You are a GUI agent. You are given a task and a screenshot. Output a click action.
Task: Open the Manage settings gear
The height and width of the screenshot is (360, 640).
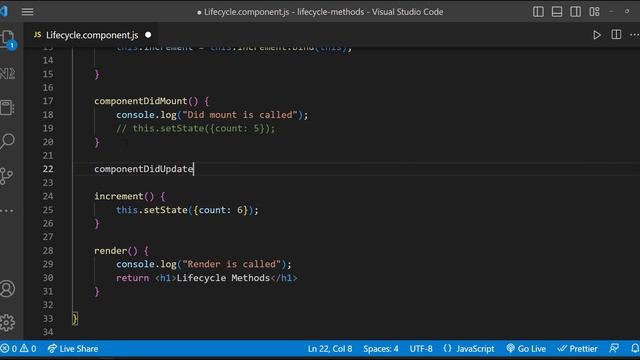(x=7, y=322)
